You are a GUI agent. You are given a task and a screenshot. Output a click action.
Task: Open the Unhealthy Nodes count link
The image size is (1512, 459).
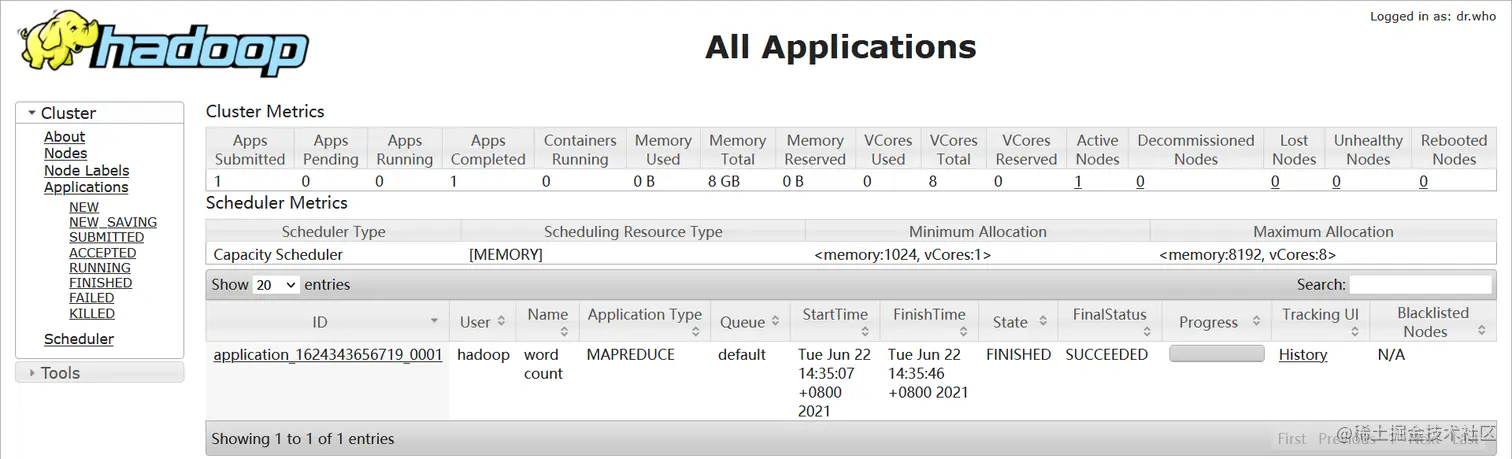tap(1336, 182)
